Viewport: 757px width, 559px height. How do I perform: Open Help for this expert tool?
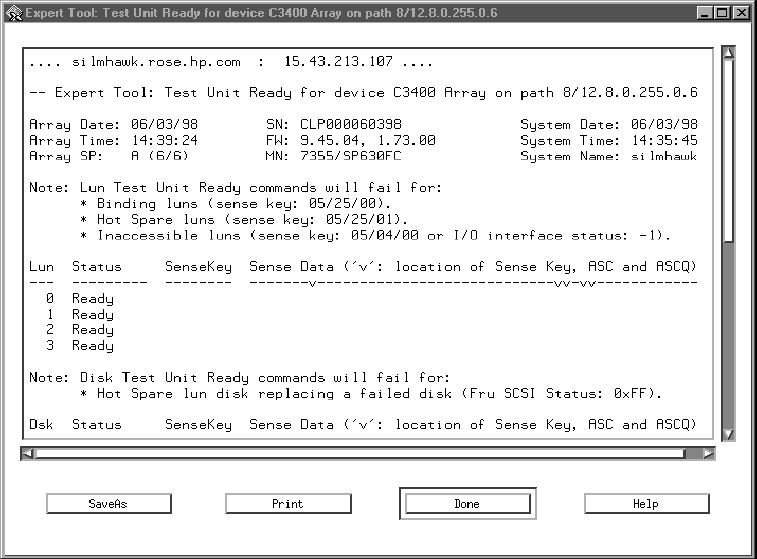click(x=646, y=504)
